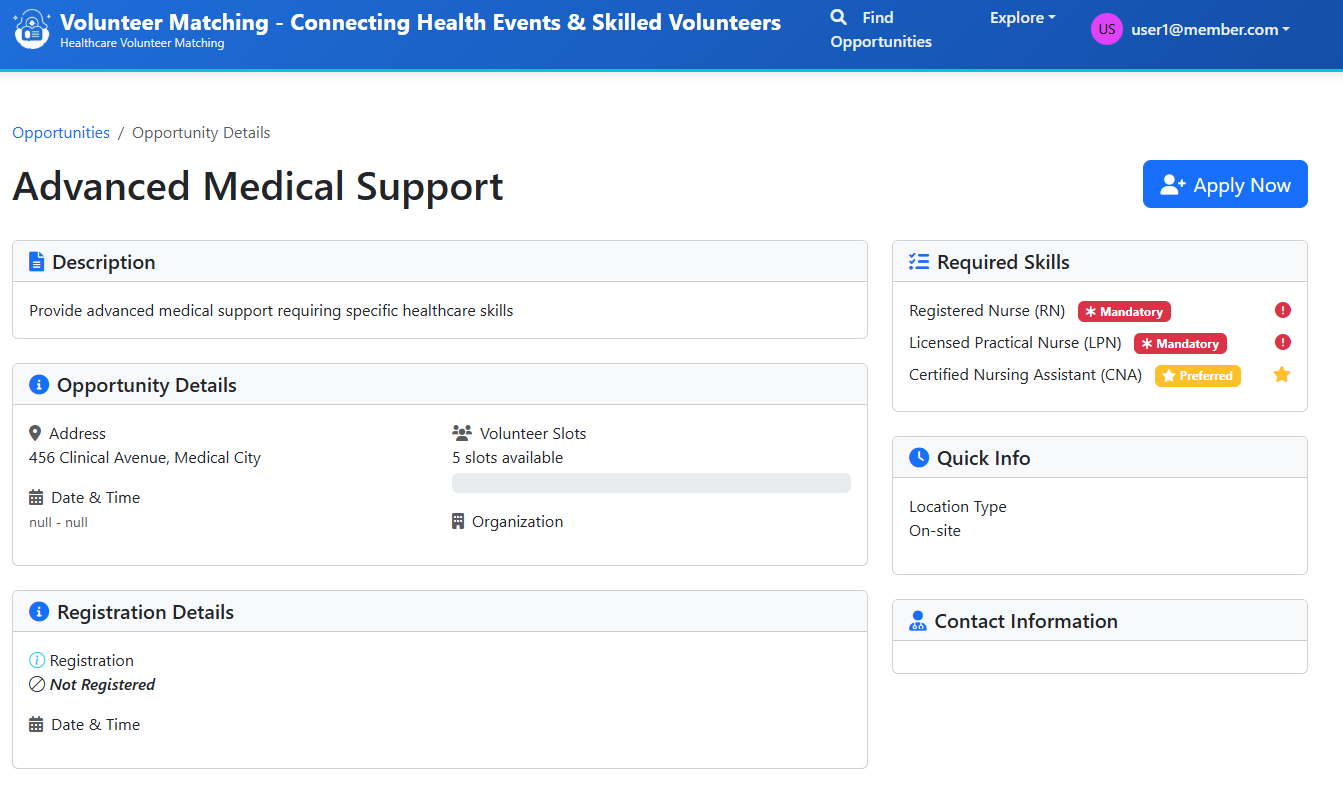Image resolution: width=1343 pixels, height=790 pixels.
Task: Open Find Opportunities in the navbar
Action: tap(880, 30)
